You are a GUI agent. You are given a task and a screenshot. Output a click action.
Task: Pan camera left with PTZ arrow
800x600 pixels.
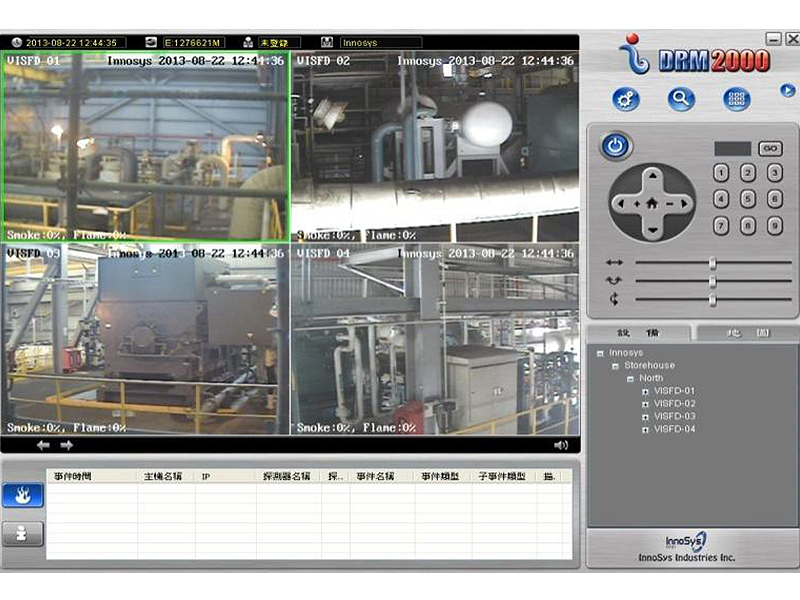[621, 204]
